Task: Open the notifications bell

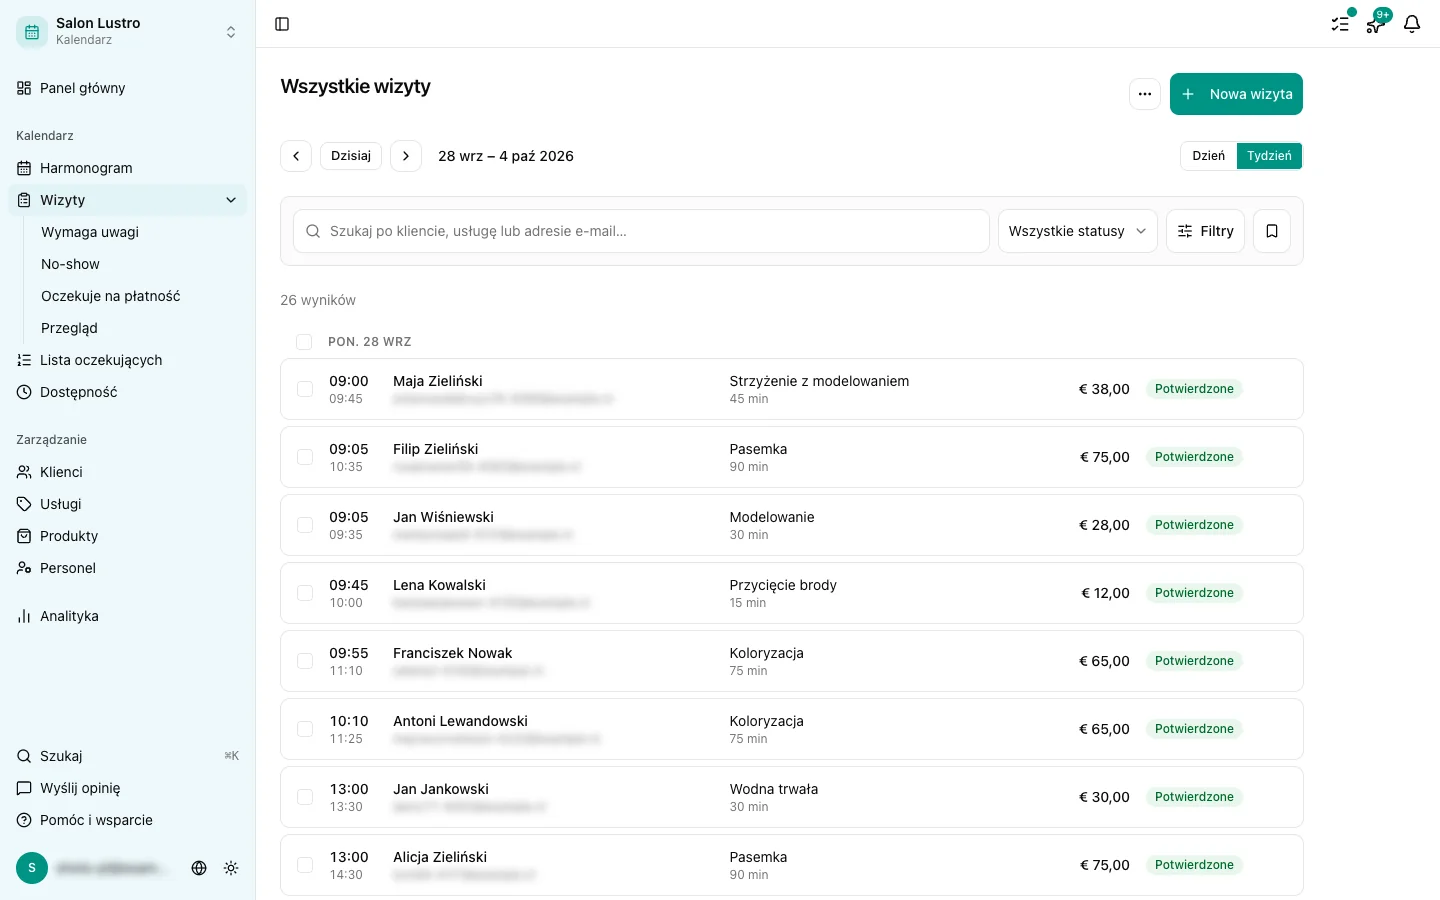Action: tap(1412, 24)
